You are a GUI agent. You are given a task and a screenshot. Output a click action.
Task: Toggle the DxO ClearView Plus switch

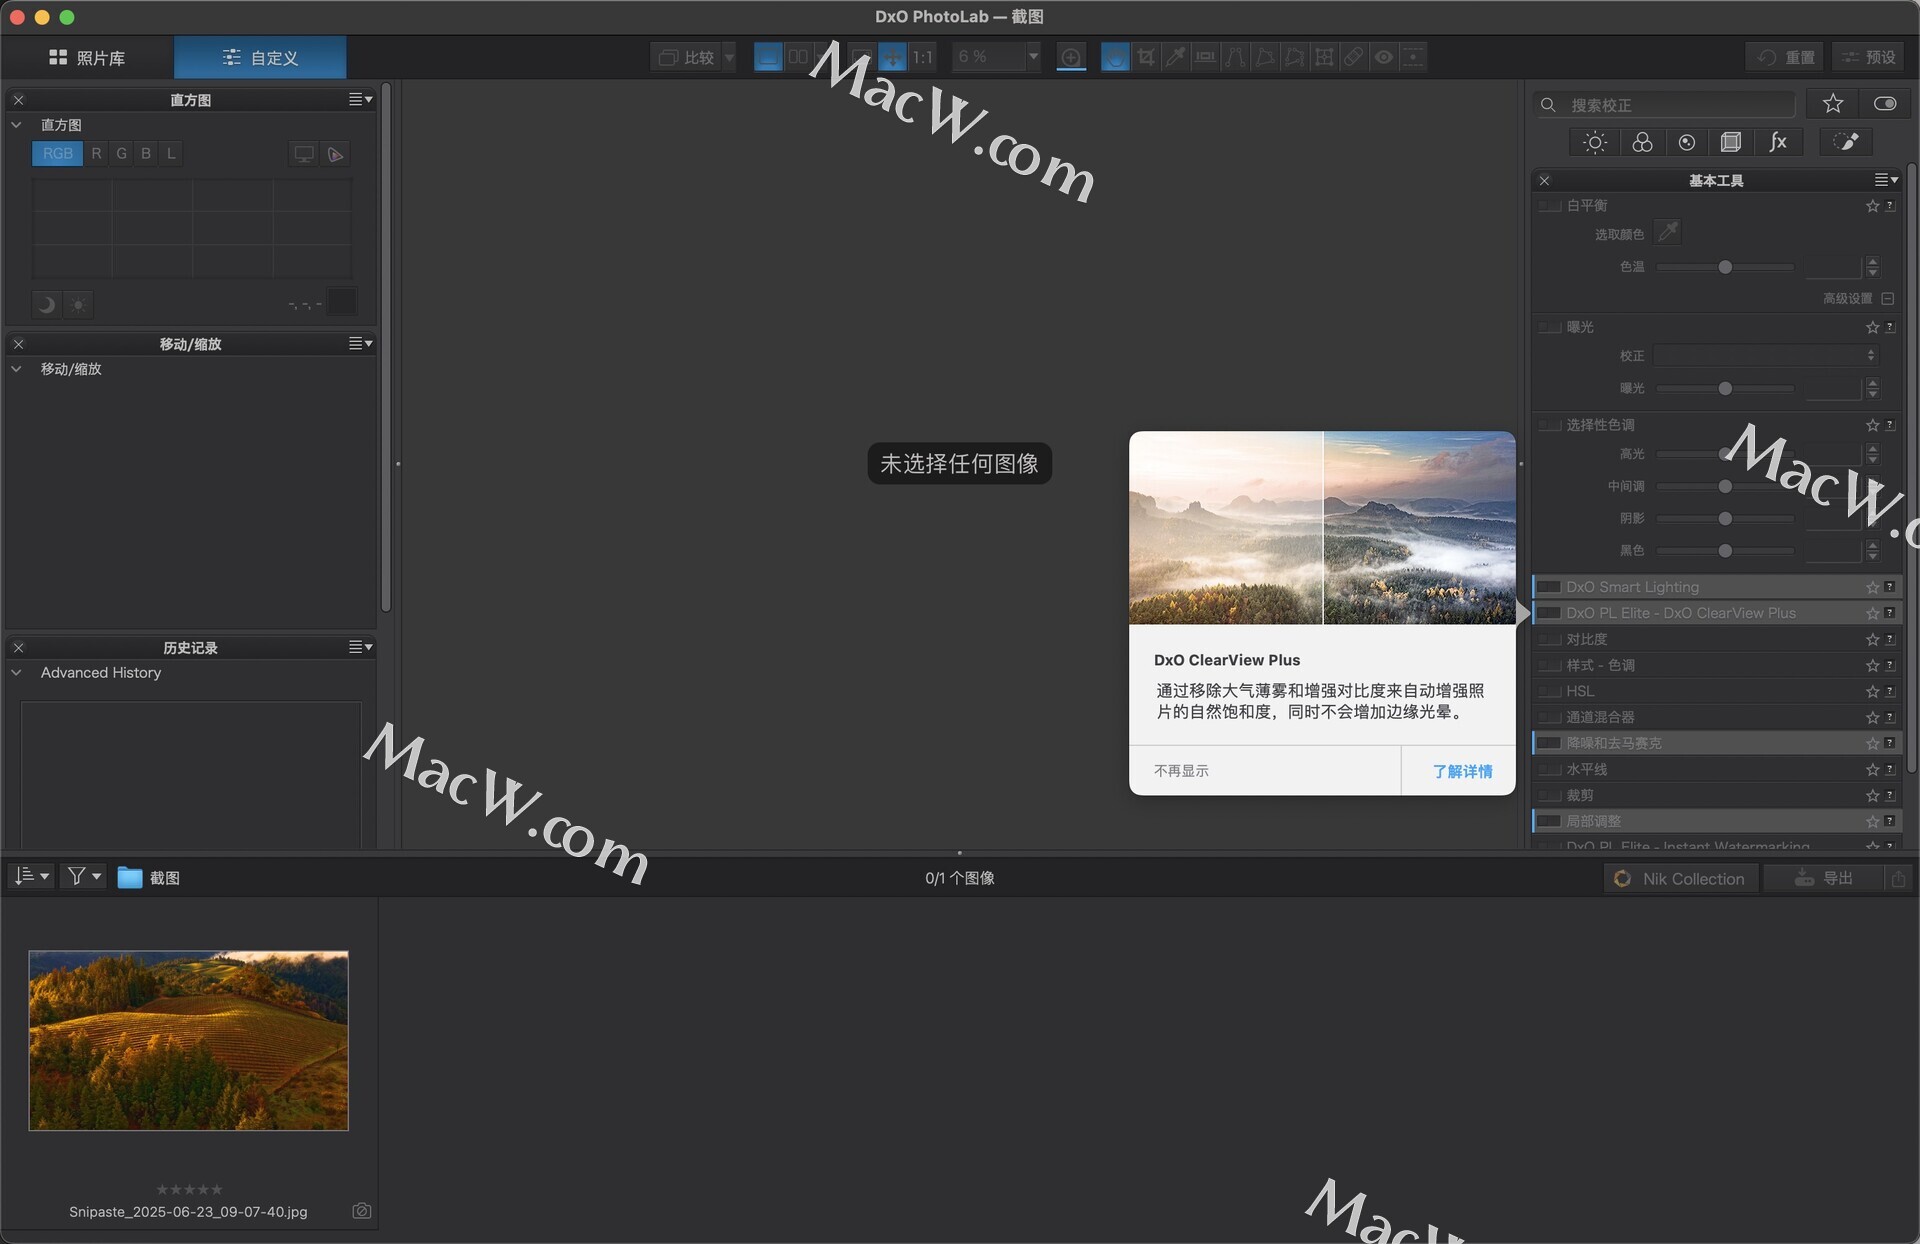tap(1549, 613)
